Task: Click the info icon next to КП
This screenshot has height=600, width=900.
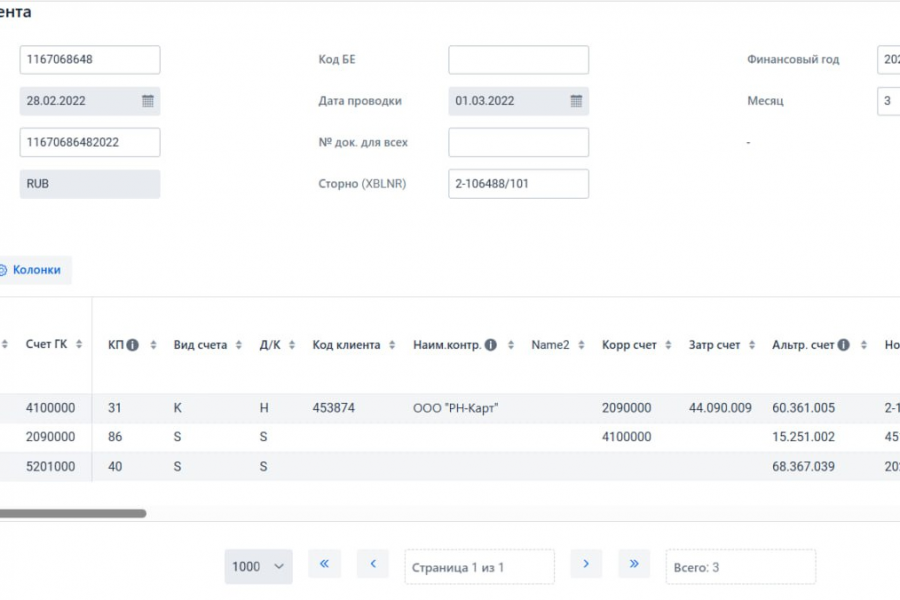Action: click(x=132, y=345)
